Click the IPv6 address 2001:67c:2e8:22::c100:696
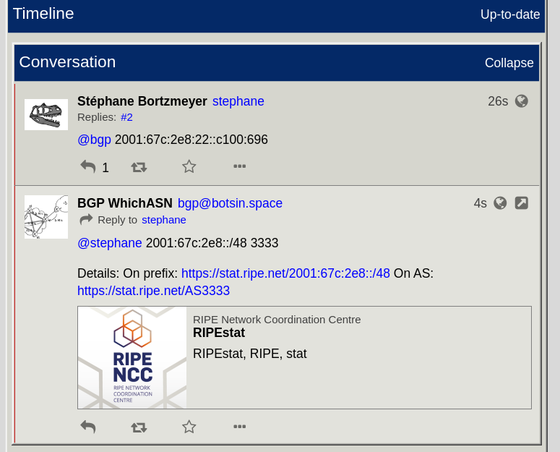Image resolution: width=560 pixels, height=452 pixels. point(191,140)
